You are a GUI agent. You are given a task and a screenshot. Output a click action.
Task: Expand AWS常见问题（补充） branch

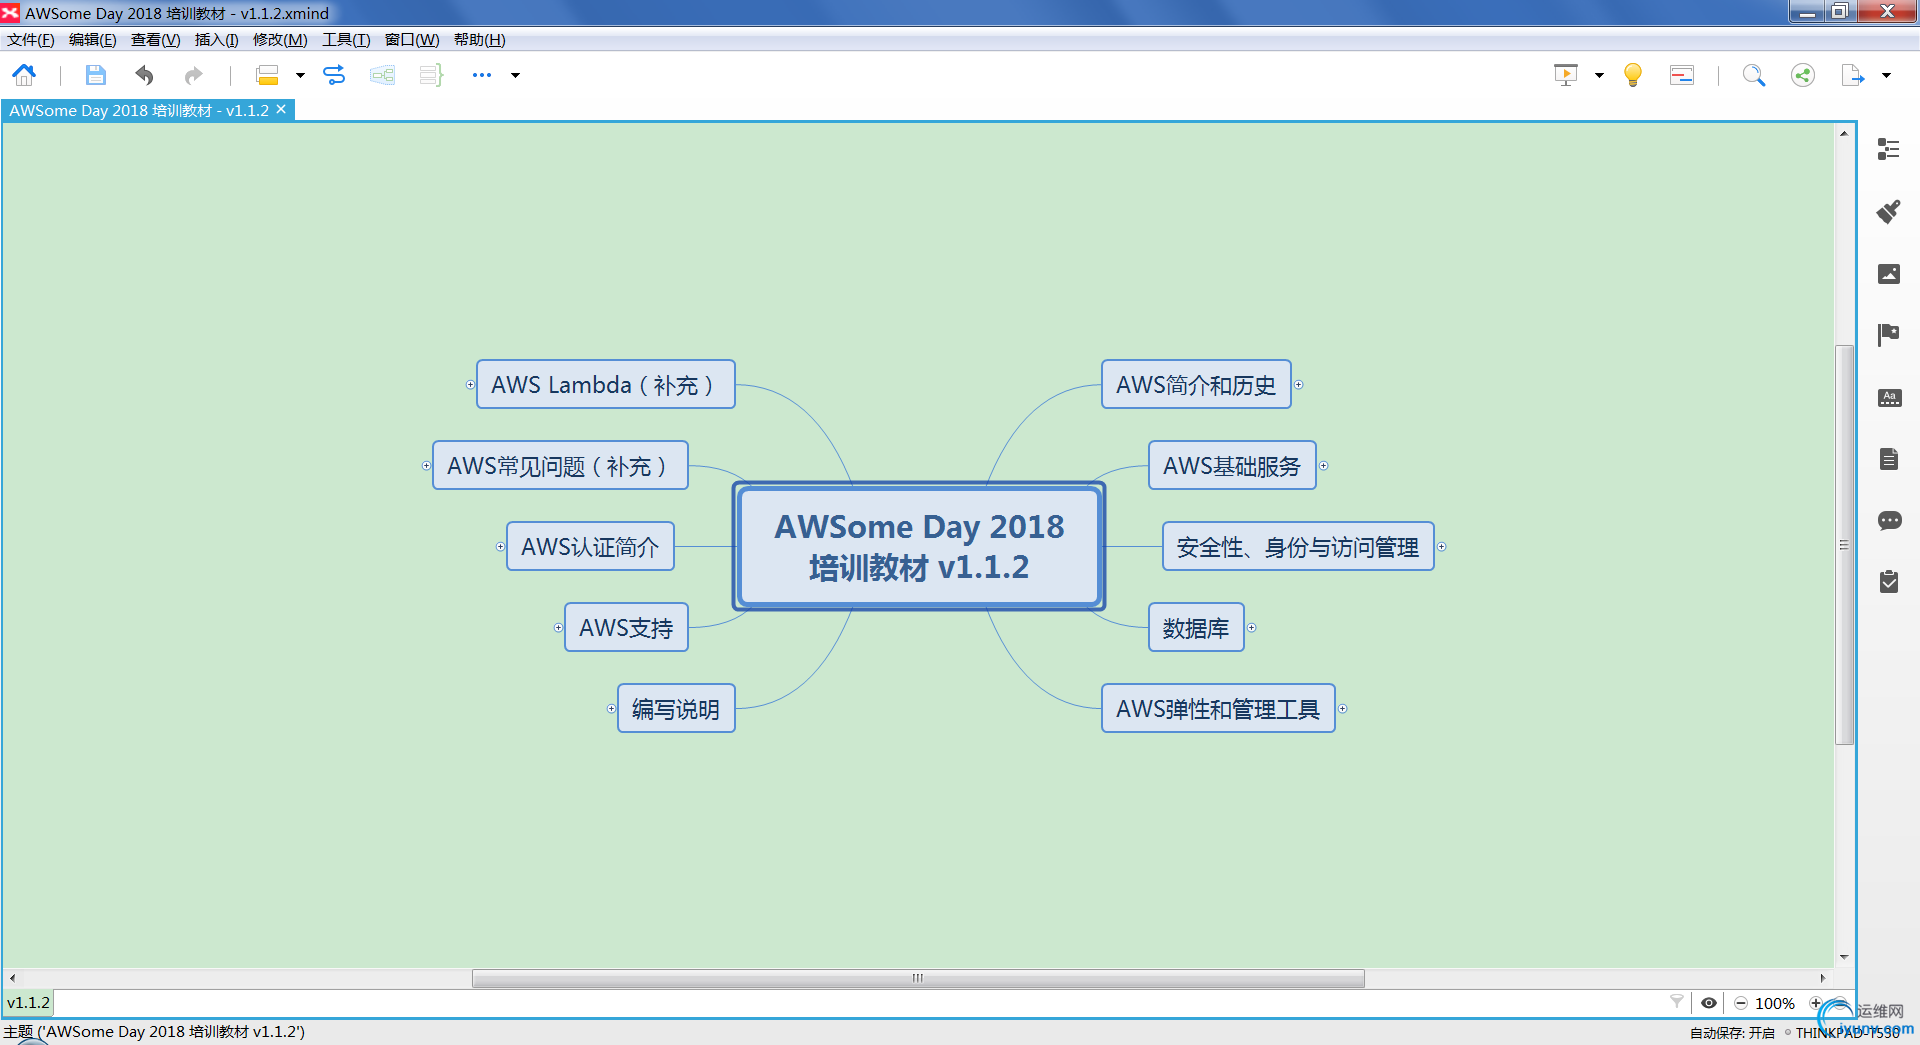pos(426,466)
